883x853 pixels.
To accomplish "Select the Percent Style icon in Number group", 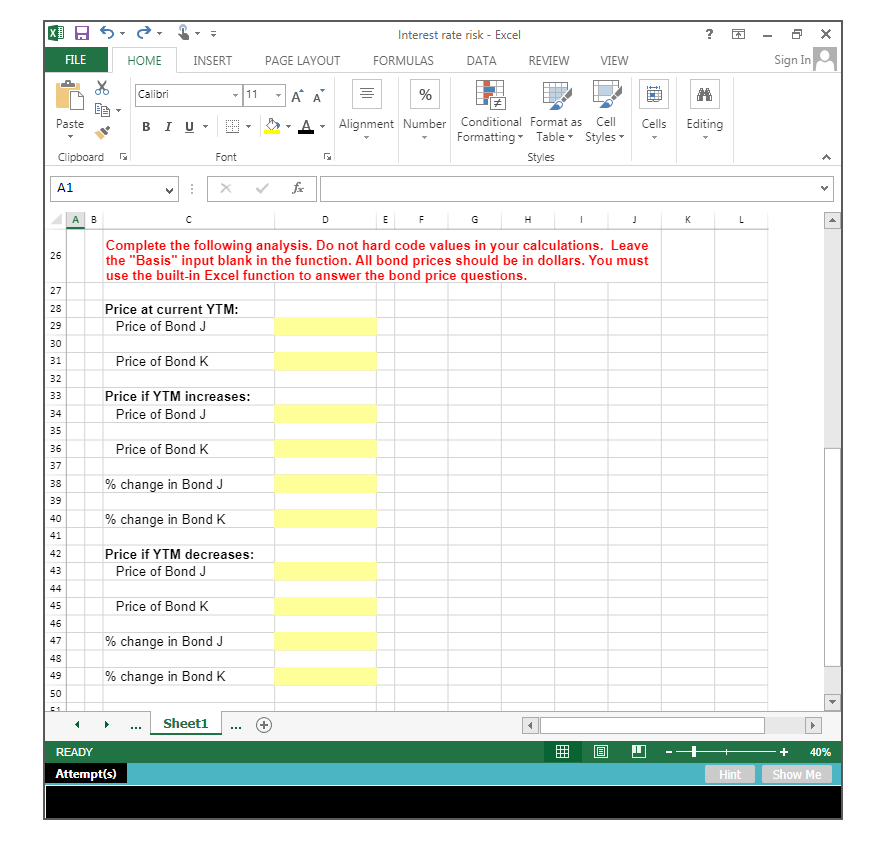I will pos(424,93).
